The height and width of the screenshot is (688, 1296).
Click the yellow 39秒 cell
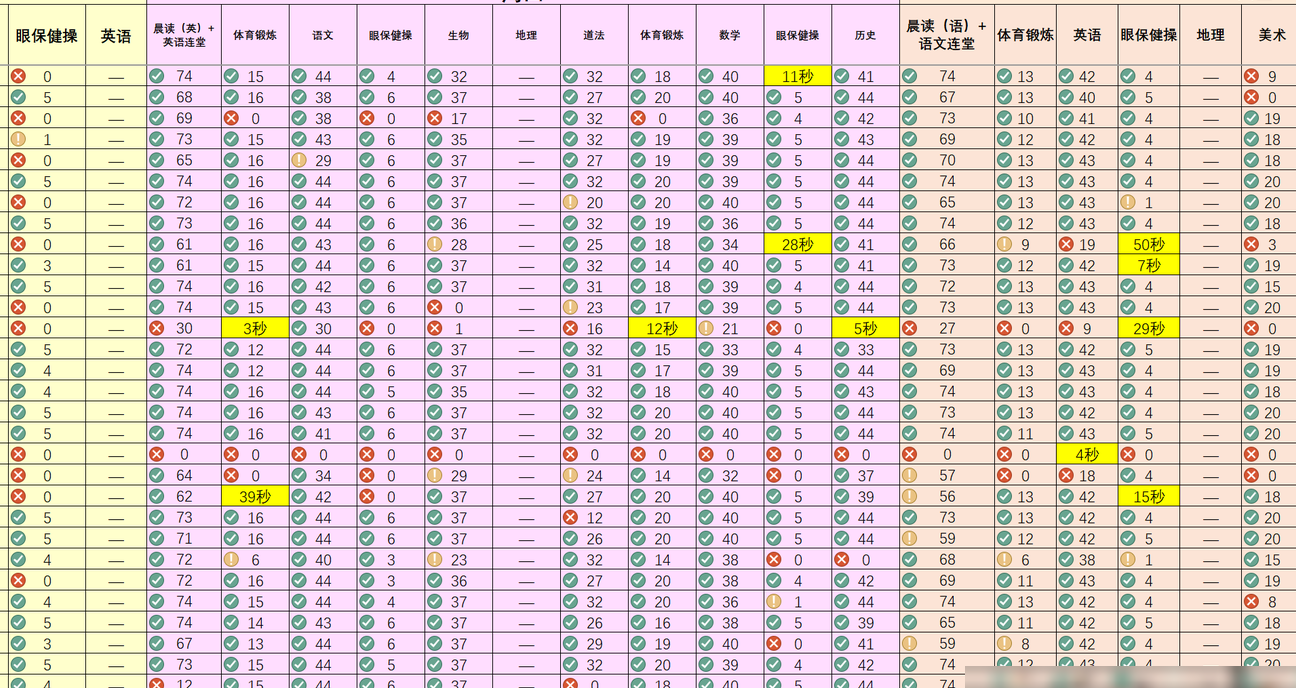pyautogui.click(x=255, y=496)
